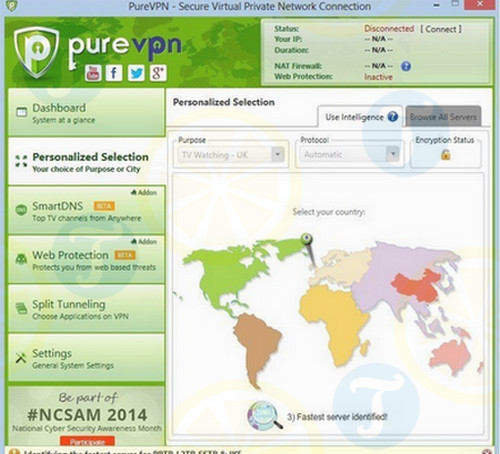This screenshot has height=454, width=500.
Task: Click the Disconnected status text
Action: (x=389, y=29)
